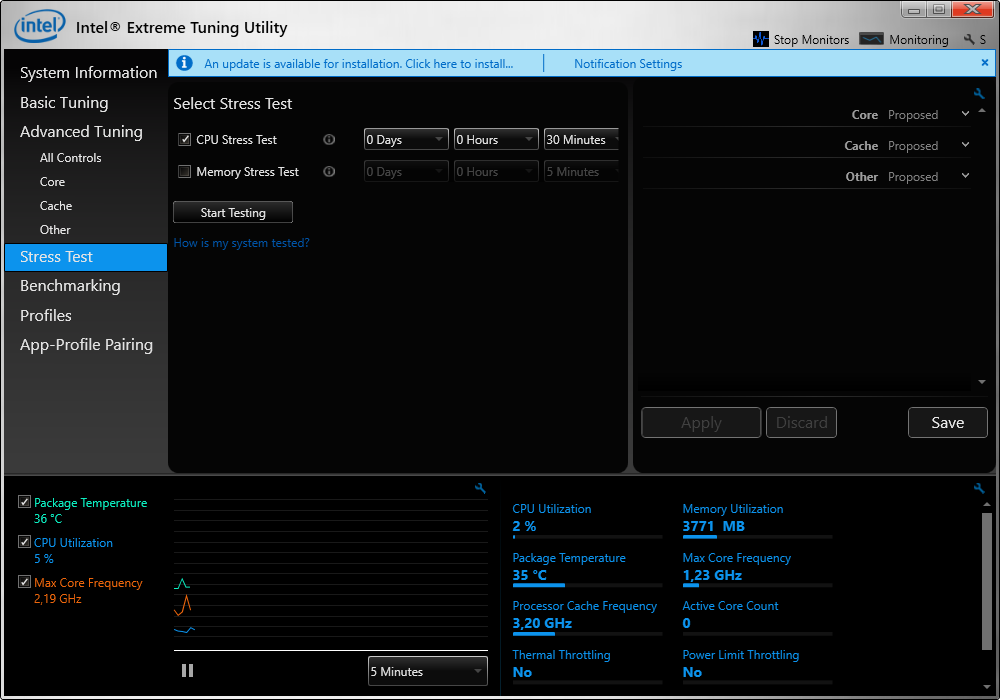The width and height of the screenshot is (1000, 700).
Task: Open App-Profile Pairing page
Action: point(86,345)
